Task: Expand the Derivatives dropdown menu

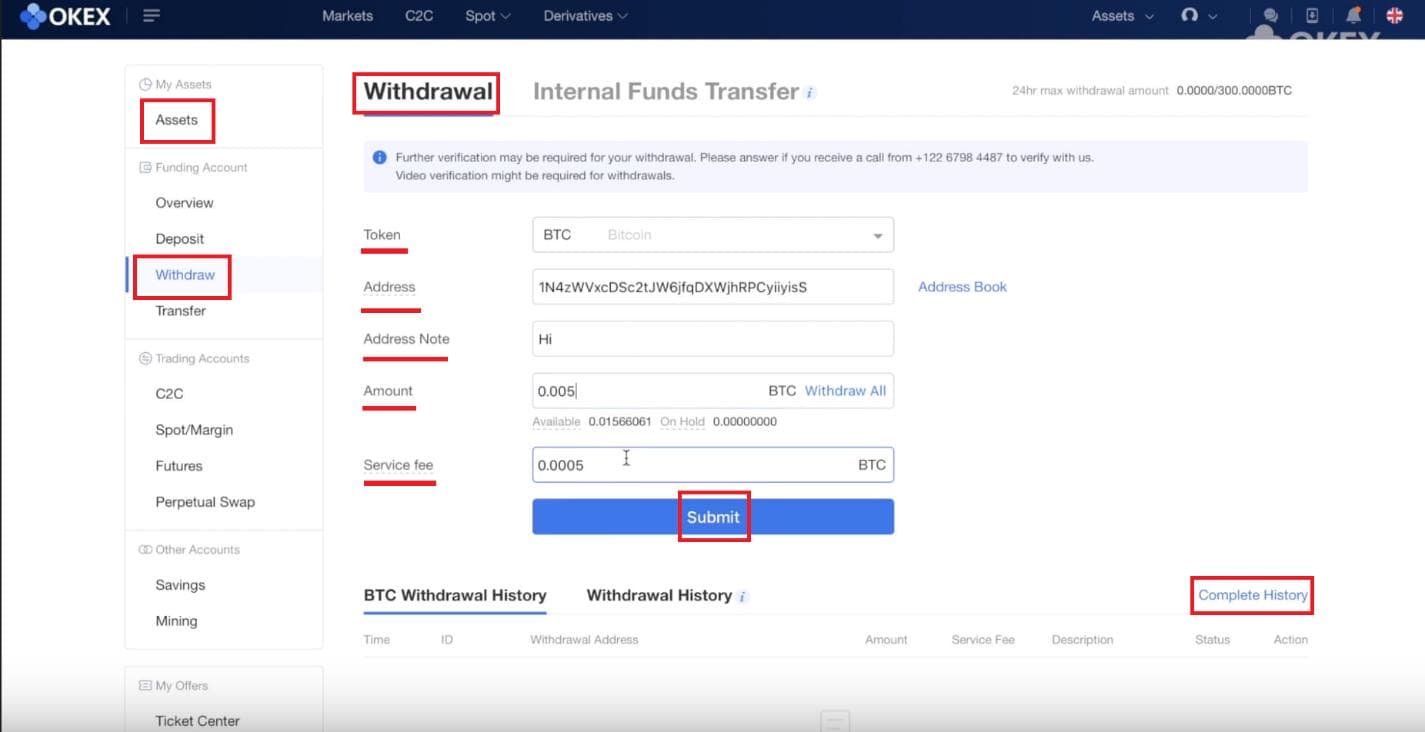Action: pos(586,16)
